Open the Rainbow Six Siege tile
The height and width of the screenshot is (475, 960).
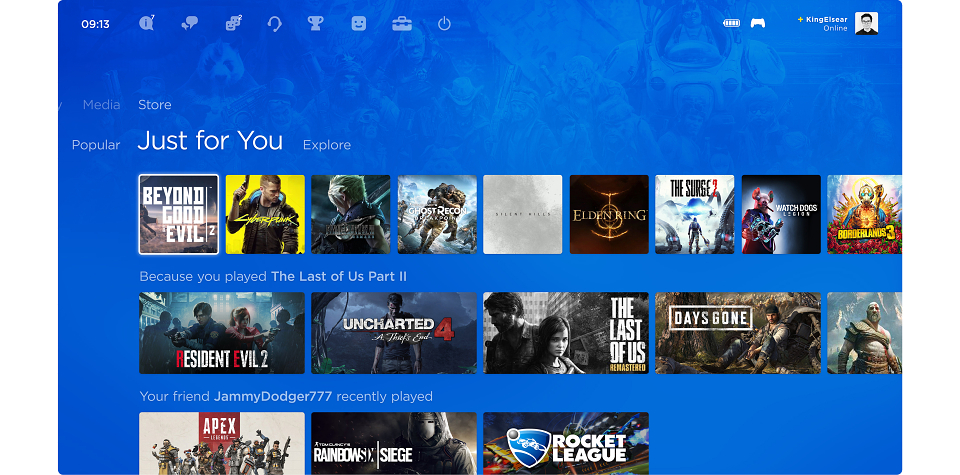click(x=394, y=443)
